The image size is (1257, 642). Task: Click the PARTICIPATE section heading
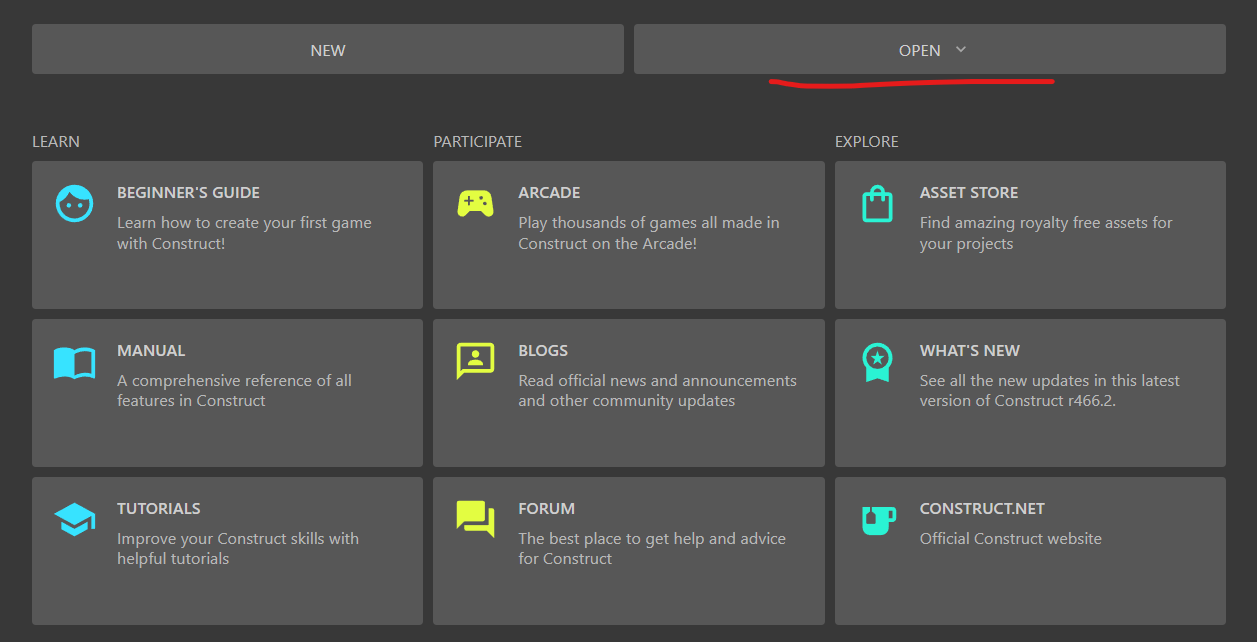click(x=478, y=142)
